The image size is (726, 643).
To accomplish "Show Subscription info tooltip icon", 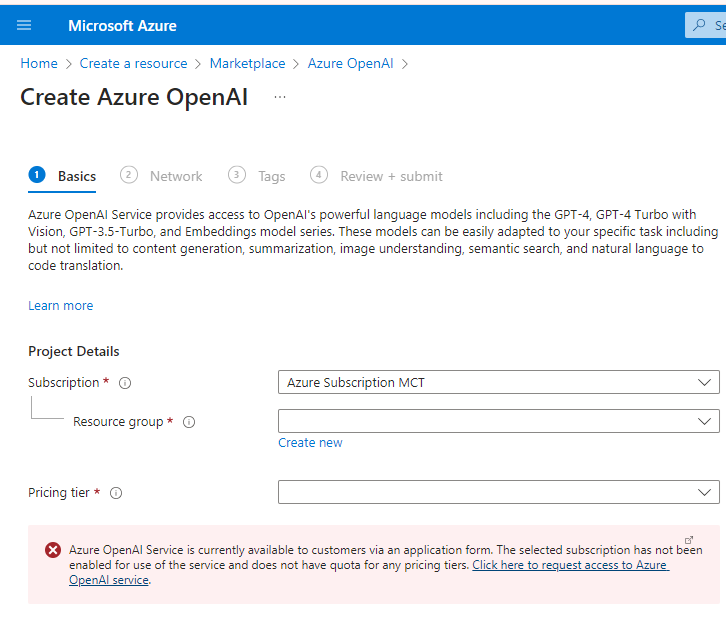I will (x=125, y=383).
